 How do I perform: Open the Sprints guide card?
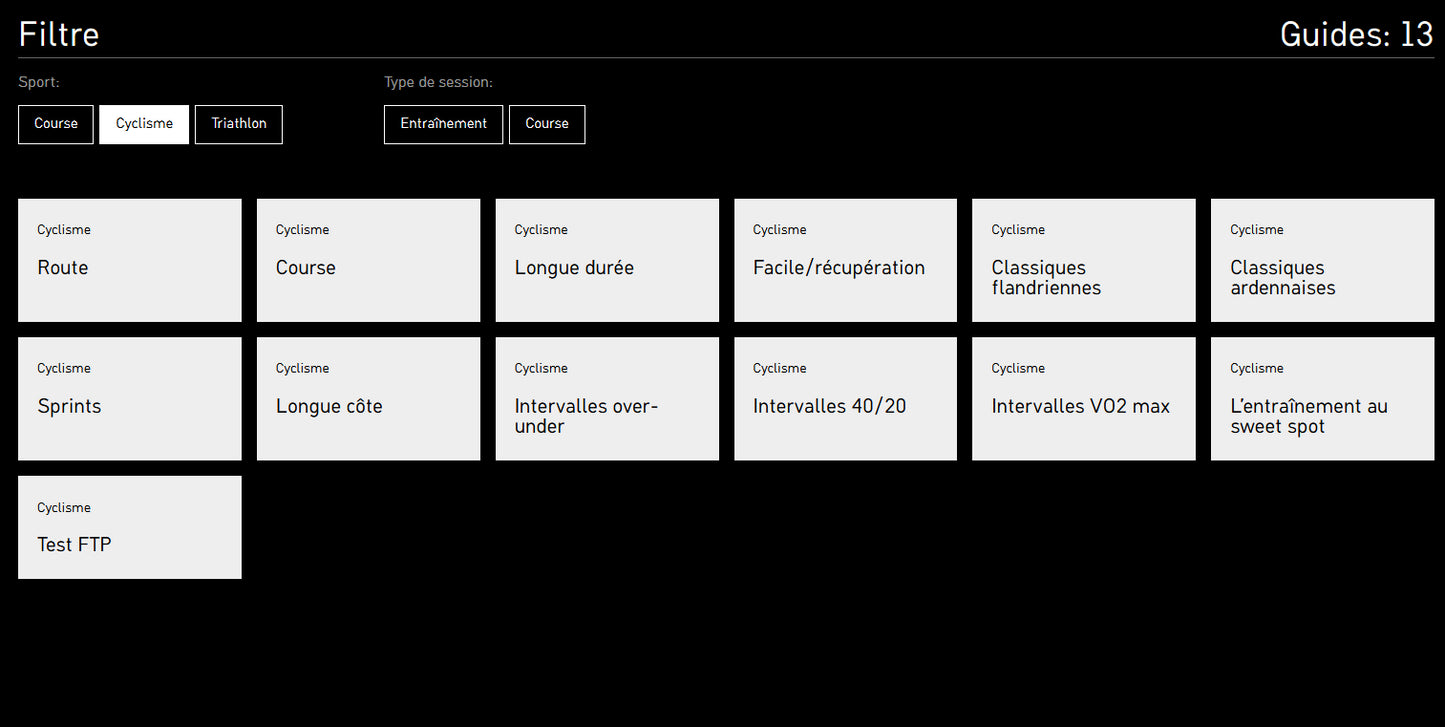click(130, 398)
